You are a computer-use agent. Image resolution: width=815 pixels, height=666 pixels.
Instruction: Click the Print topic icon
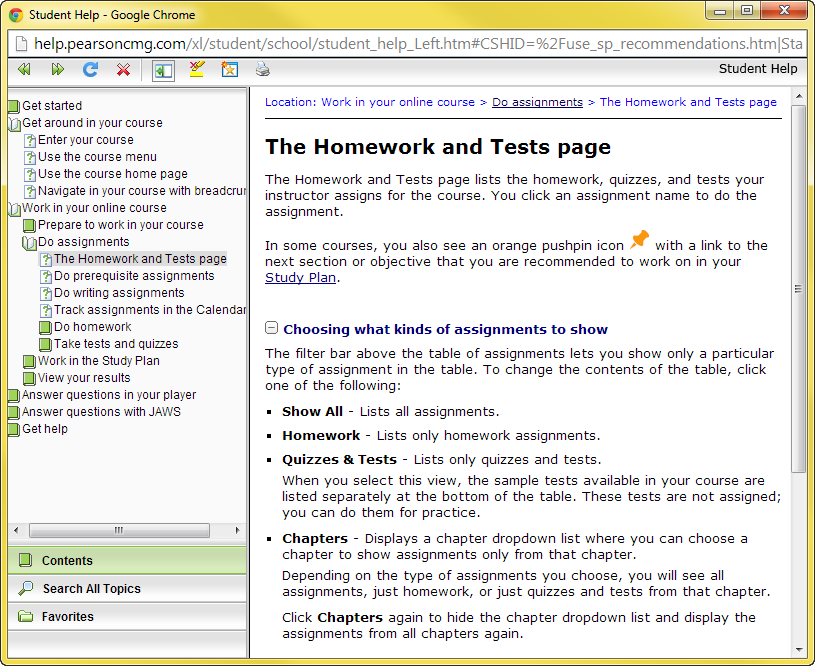tap(262, 69)
